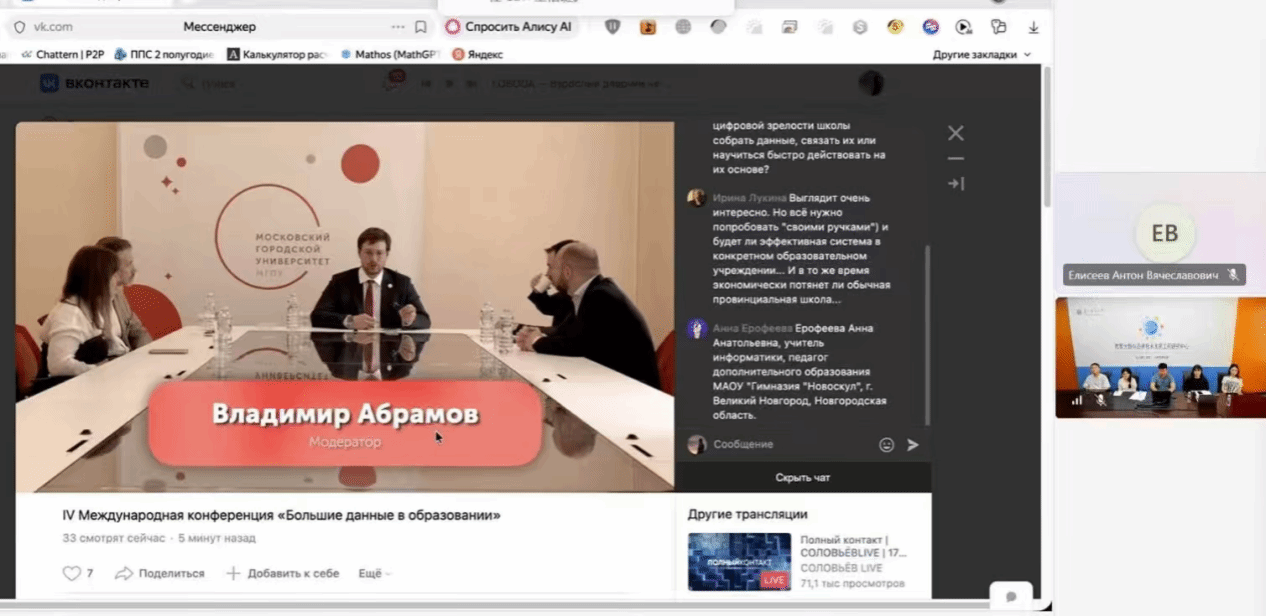Image resolution: width=1266 pixels, height=616 pixels.
Task: Click the vk.com address in the URL bar
Action: click(x=54, y=27)
